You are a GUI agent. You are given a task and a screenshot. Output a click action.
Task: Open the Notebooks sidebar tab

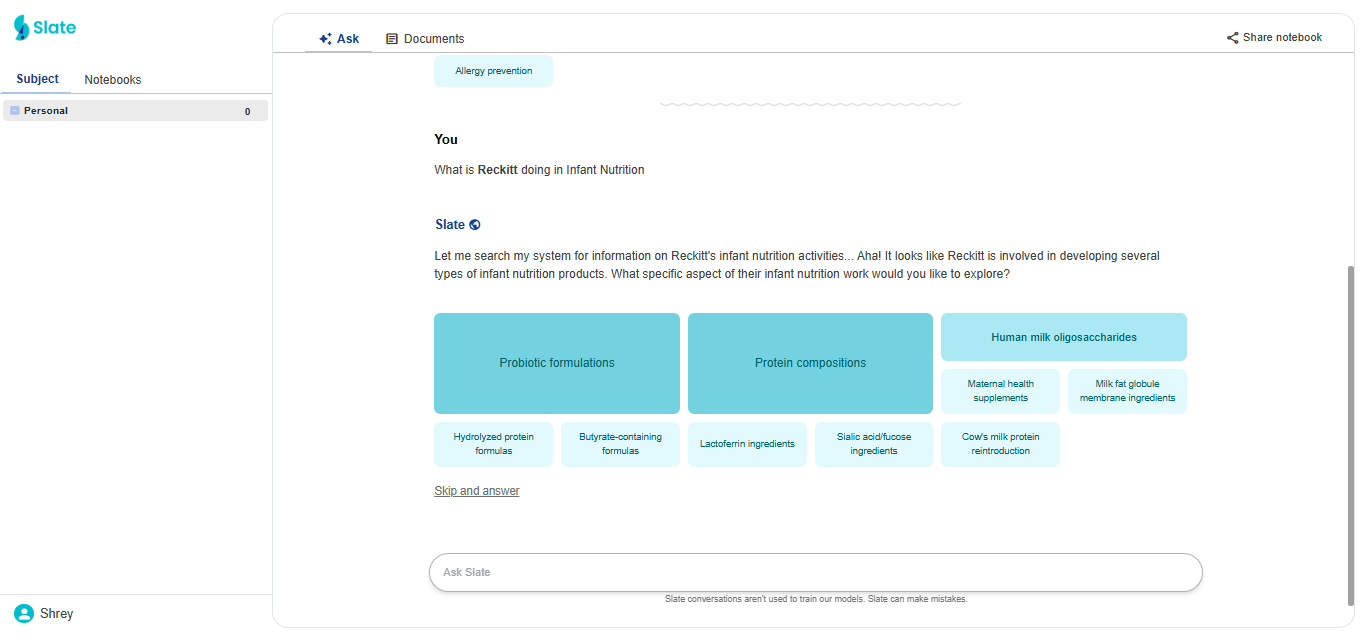(x=113, y=80)
